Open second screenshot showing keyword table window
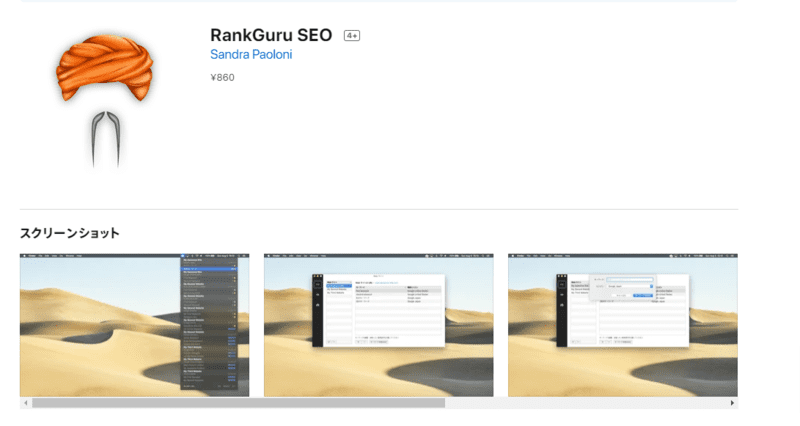 coord(379,325)
